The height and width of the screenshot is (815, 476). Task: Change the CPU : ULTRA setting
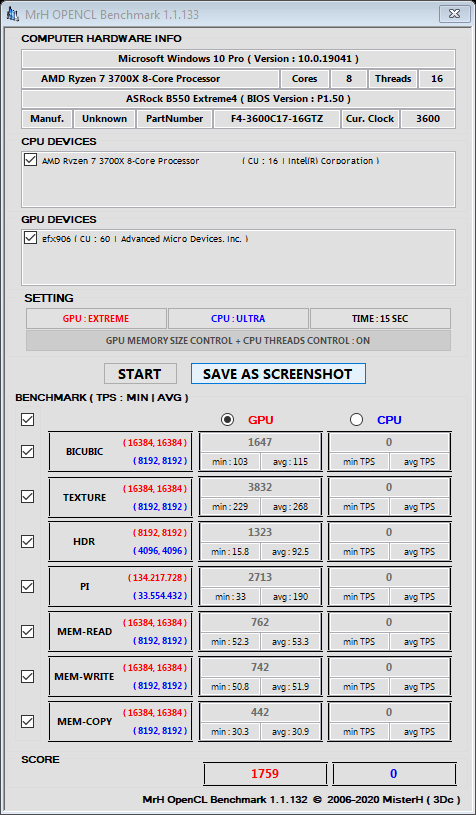click(239, 319)
